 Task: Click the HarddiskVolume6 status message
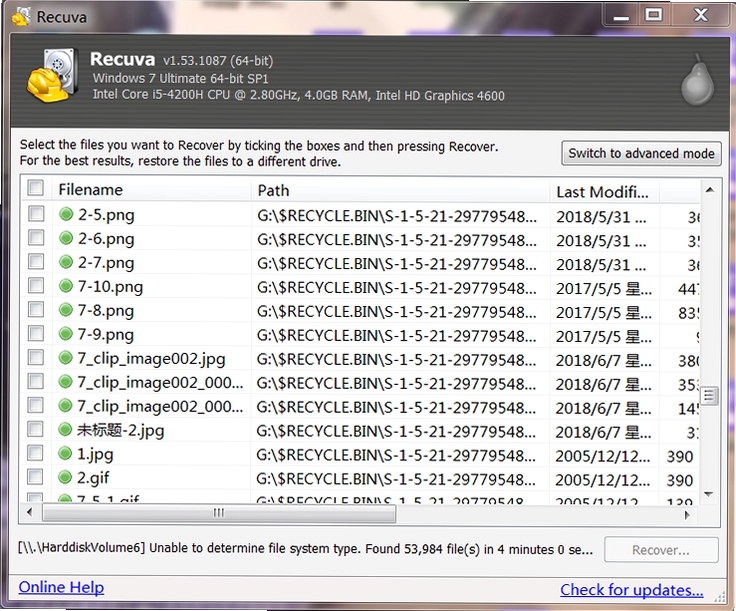305,549
